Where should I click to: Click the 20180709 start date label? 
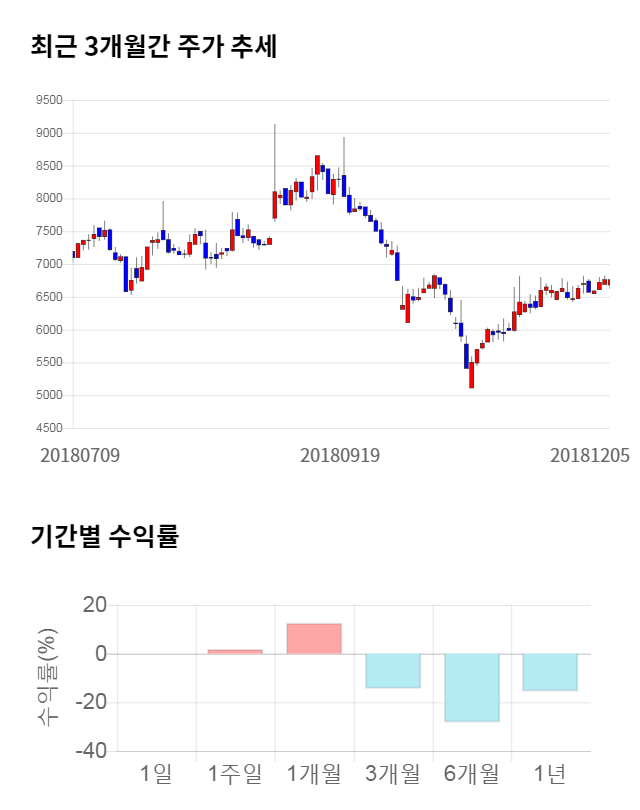(x=80, y=455)
